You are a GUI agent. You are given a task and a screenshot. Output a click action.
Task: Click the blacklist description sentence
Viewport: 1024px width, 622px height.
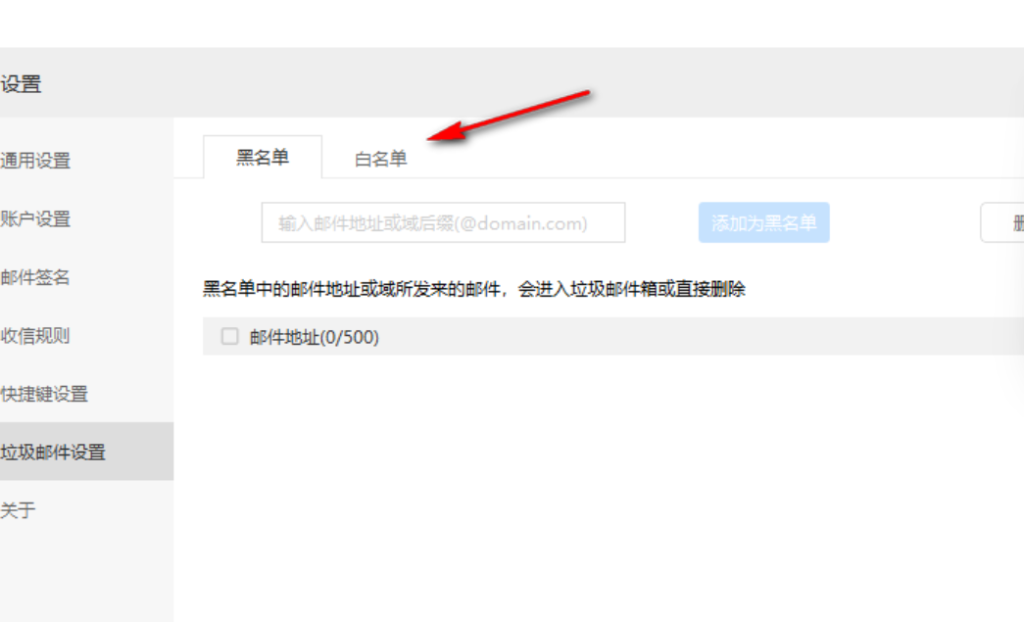(474, 289)
